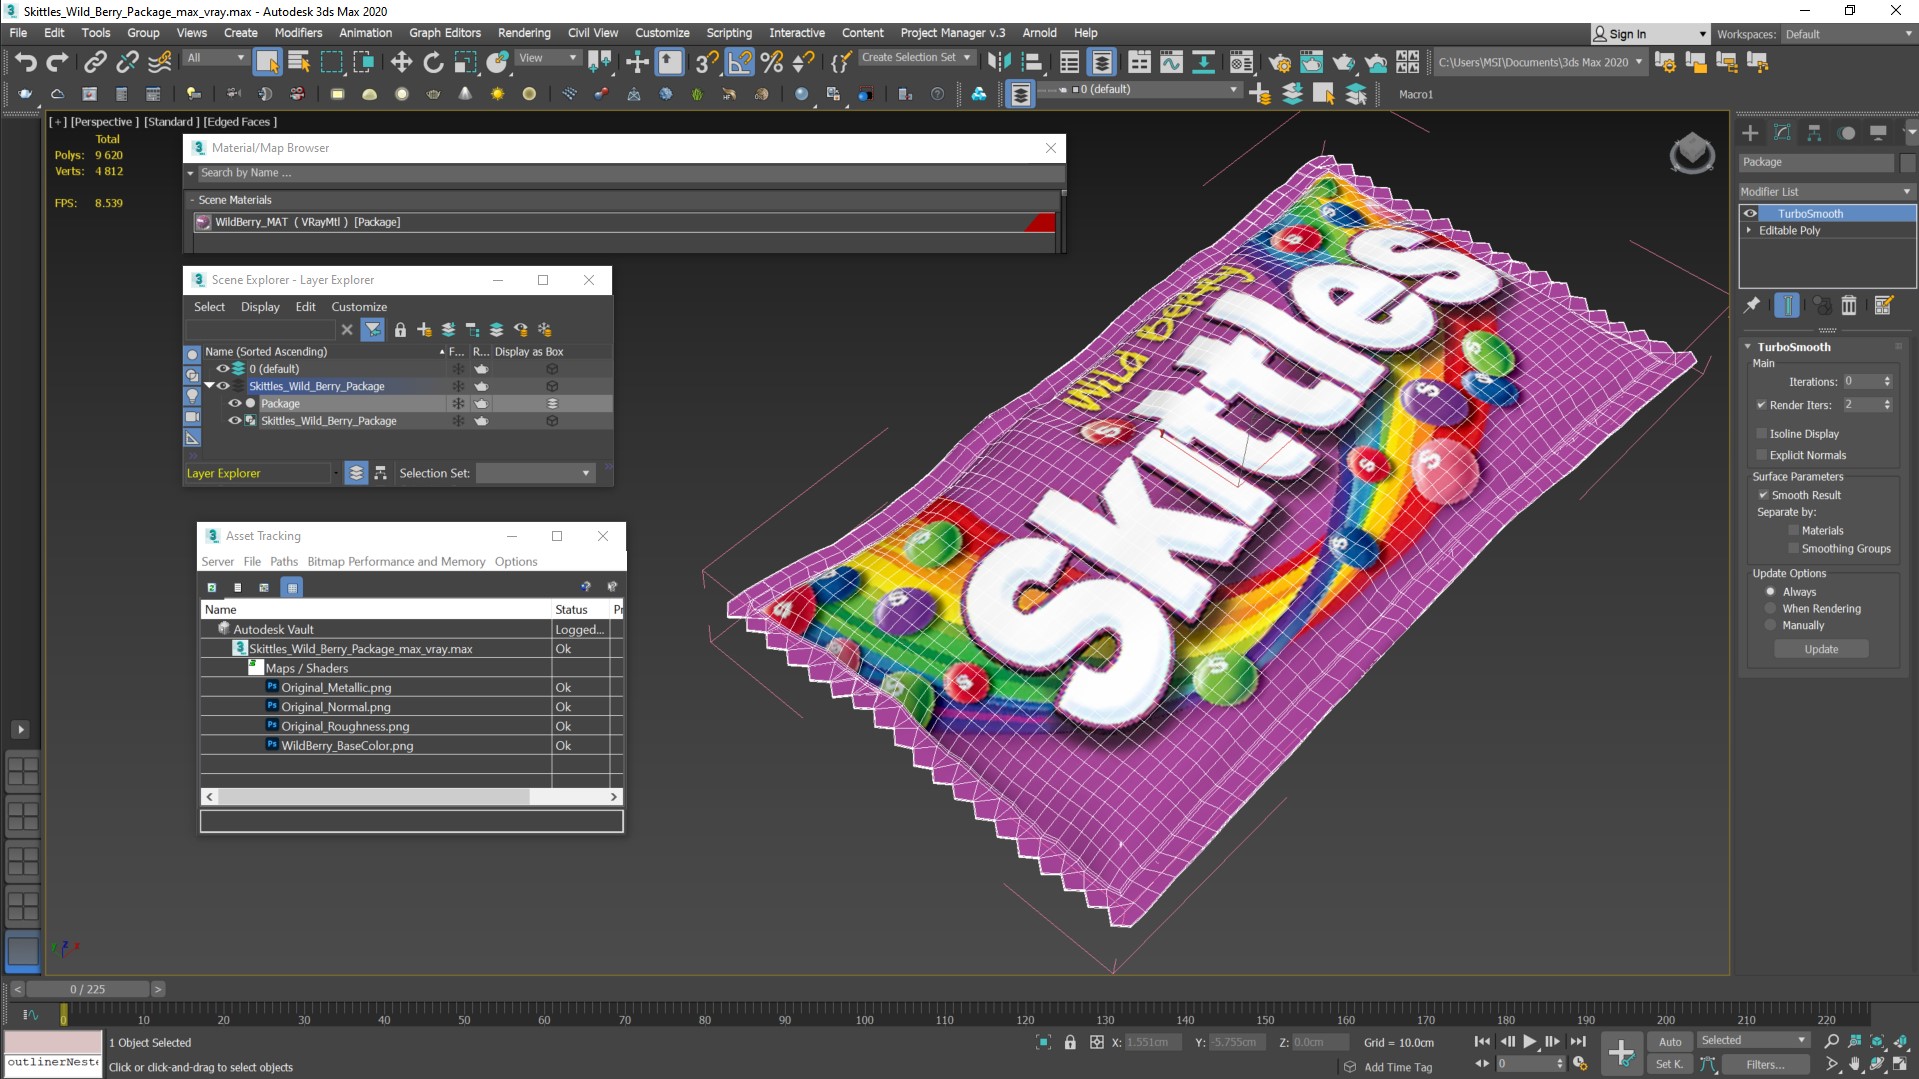Toggle the Render Iters checkbox

pos(1762,405)
